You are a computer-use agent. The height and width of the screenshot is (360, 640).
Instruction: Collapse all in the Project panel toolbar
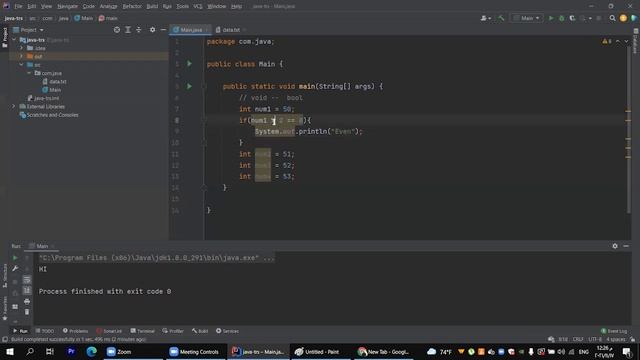coord(139,30)
